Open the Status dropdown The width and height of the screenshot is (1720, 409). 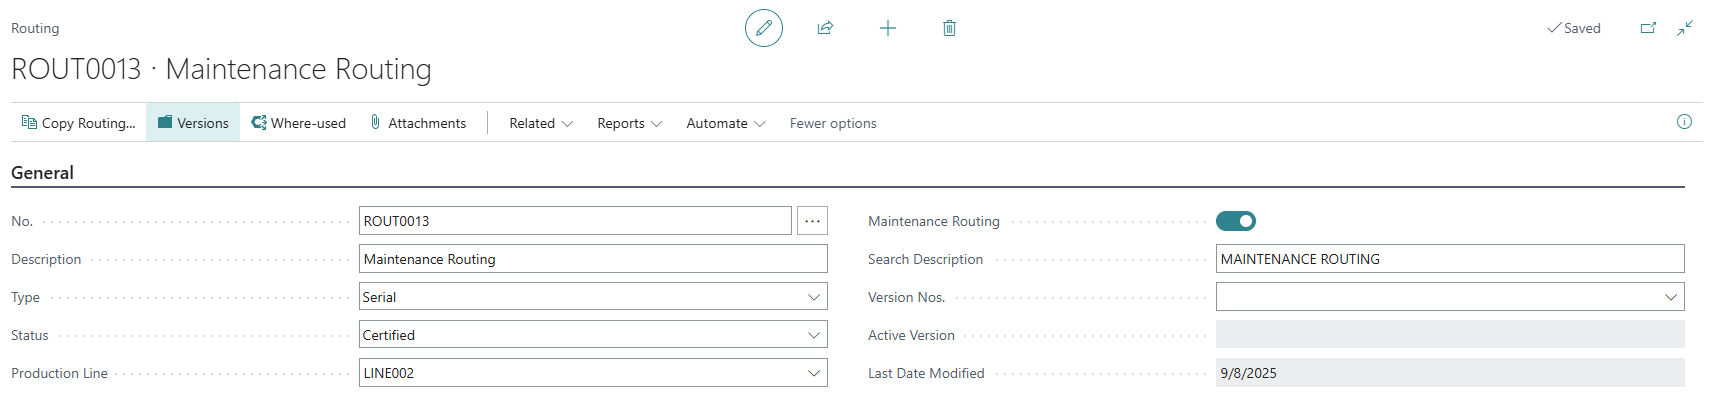pos(814,335)
